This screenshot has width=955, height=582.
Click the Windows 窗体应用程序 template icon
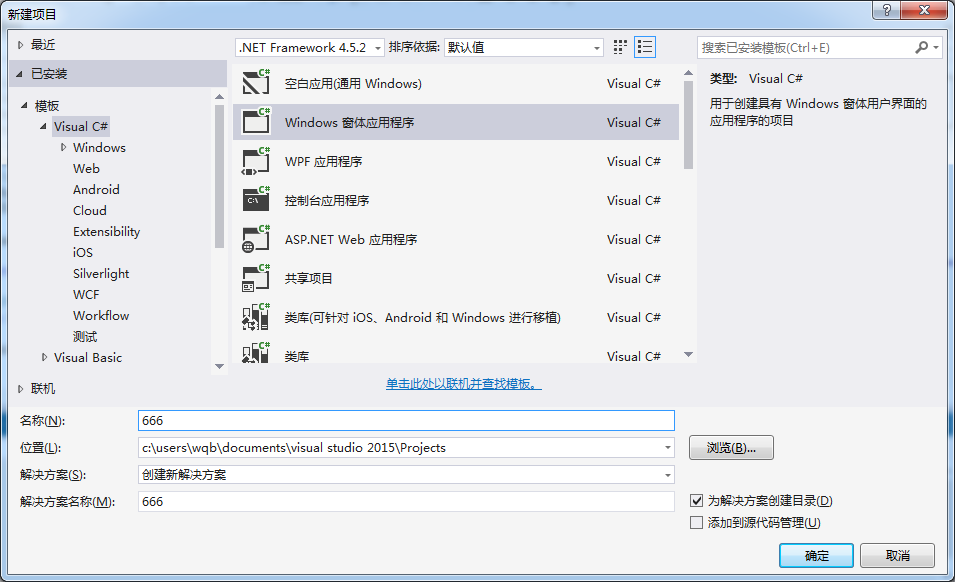[x=256, y=121]
